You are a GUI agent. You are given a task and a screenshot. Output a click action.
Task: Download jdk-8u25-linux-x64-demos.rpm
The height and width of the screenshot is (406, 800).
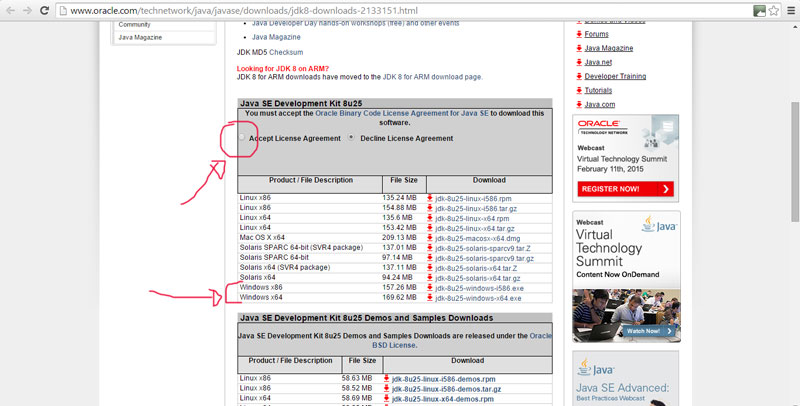[x=442, y=399]
